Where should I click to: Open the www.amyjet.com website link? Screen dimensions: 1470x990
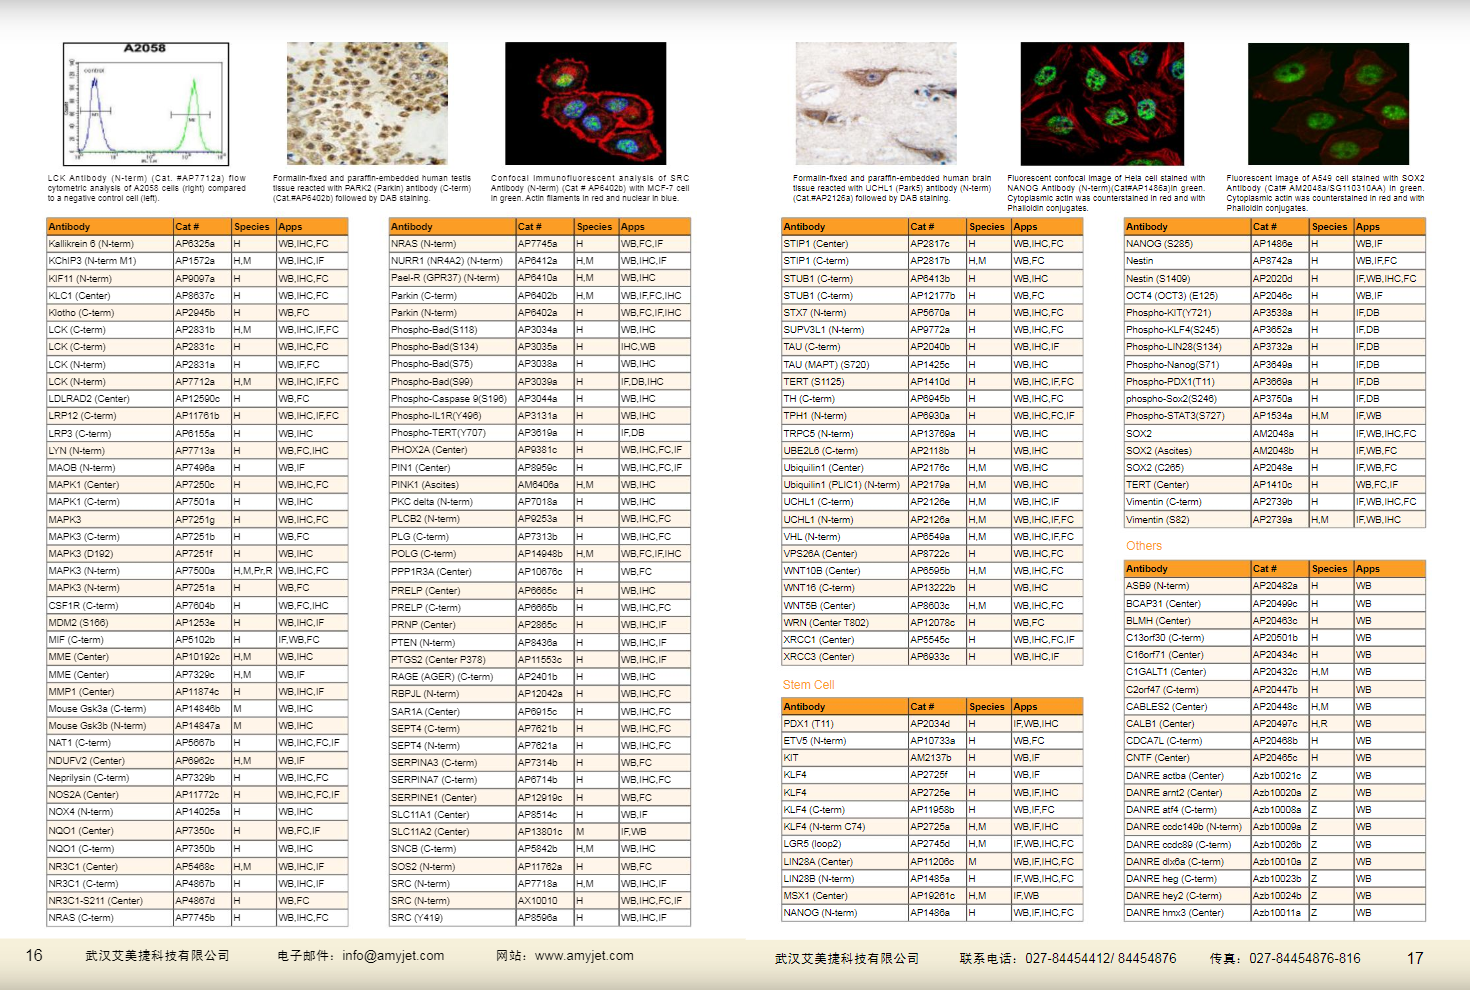click(x=584, y=956)
